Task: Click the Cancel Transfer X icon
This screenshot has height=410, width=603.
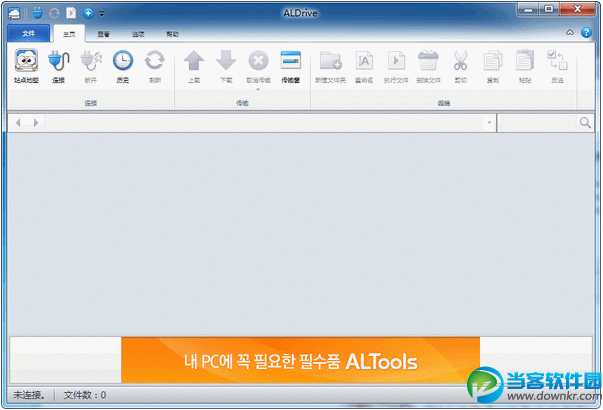Action: tap(258, 60)
